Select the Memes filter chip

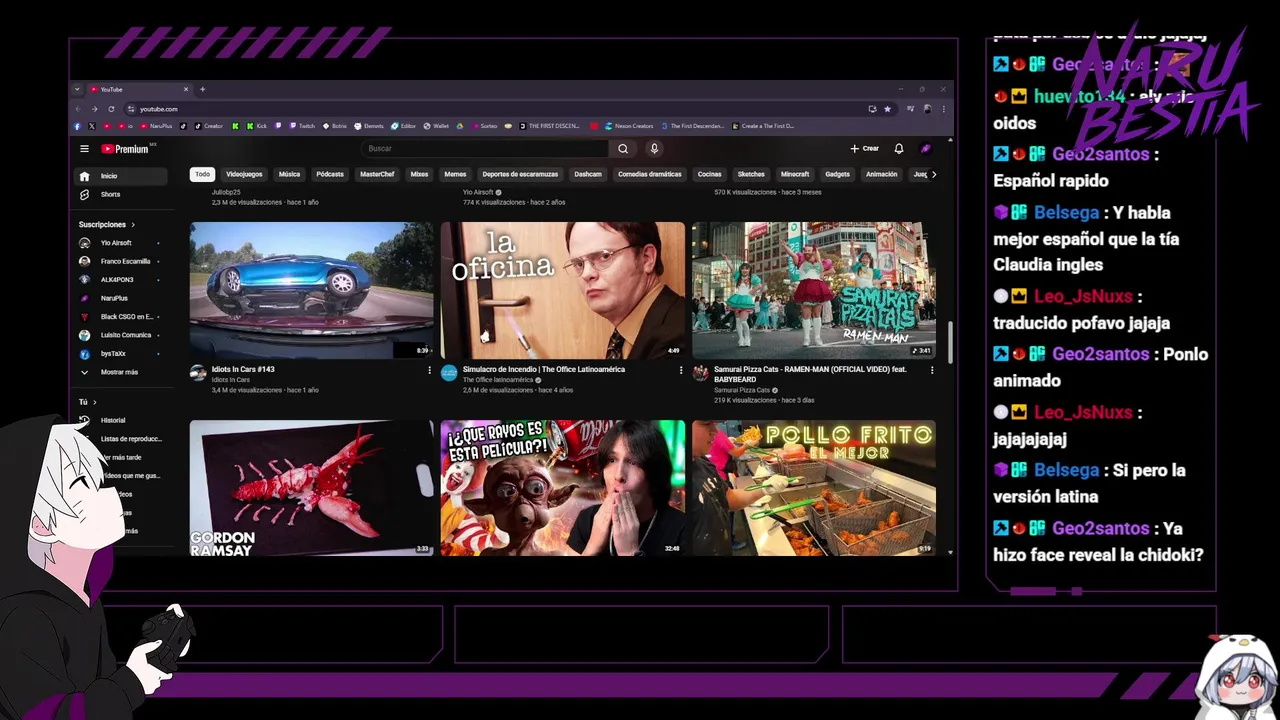tap(455, 174)
